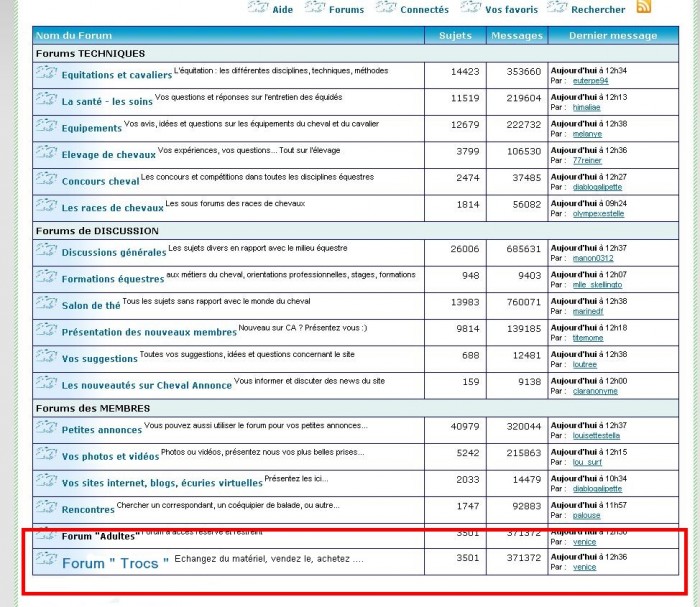Image resolution: width=700 pixels, height=607 pixels.
Task: Open the Rechercher menu item
Action: coord(598,9)
